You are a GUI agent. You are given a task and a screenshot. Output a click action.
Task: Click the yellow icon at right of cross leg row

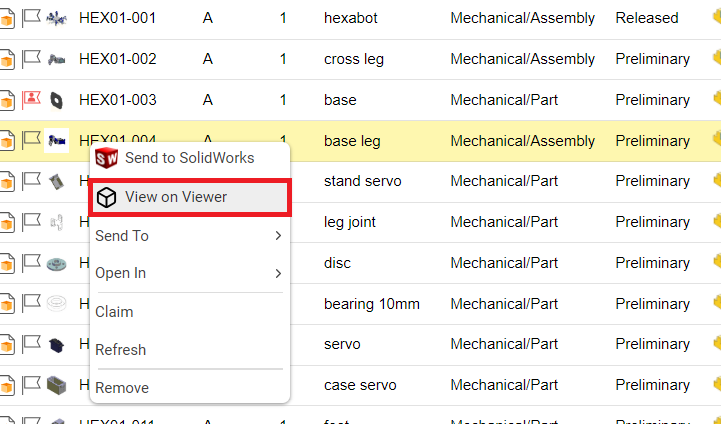(716, 58)
